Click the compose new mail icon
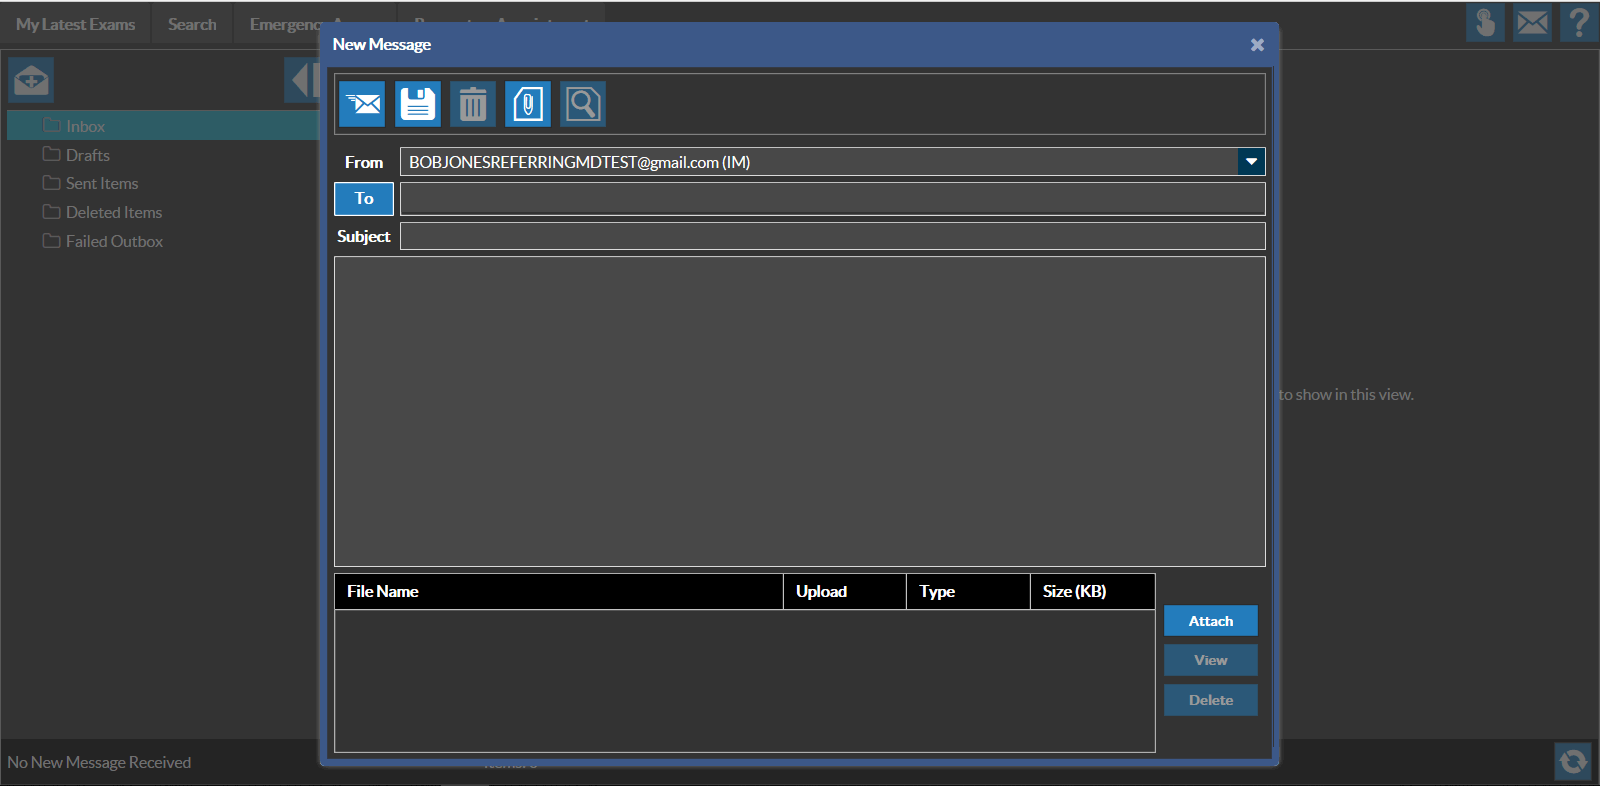Screen dimensions: 1600x786 pos(31,80)
